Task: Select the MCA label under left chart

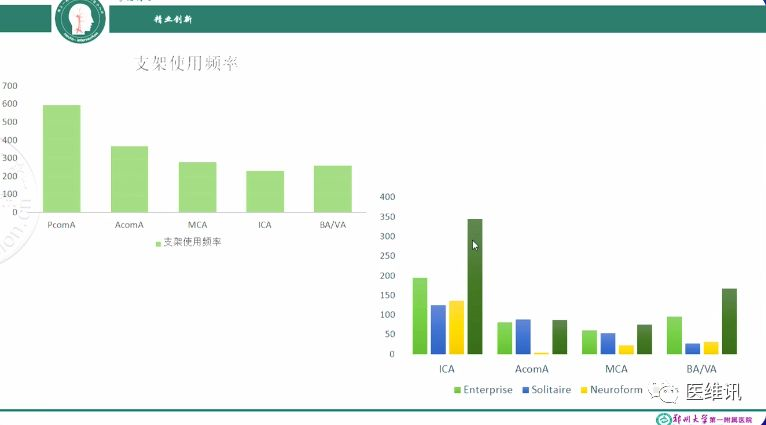Action: pyautogui.click(x=197, y=225)
